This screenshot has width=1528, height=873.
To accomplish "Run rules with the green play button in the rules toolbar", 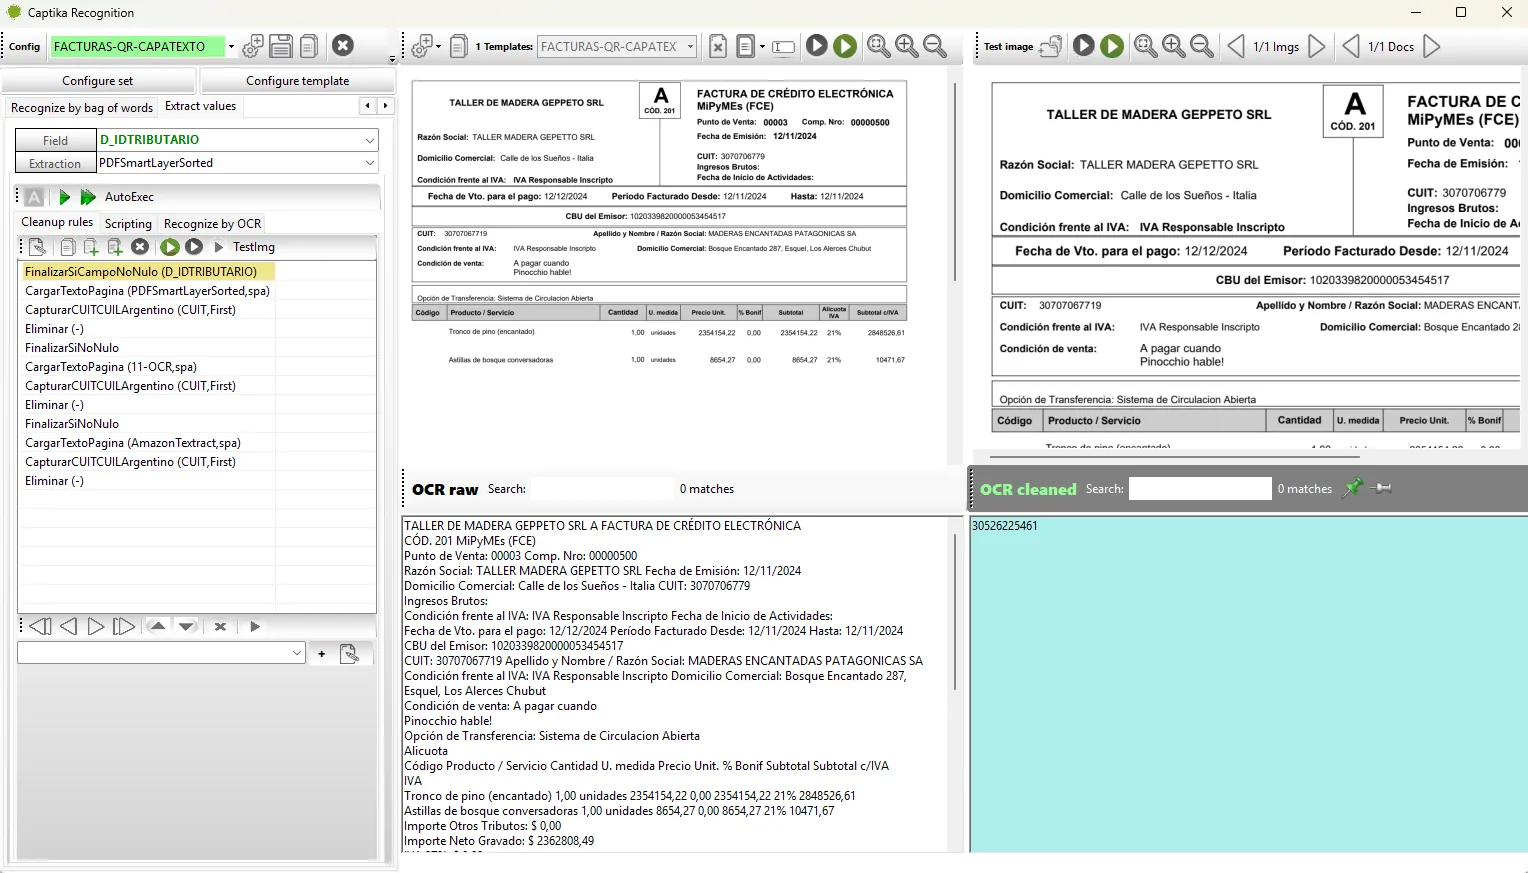I will pyautogui.click(x=170, y=247).
